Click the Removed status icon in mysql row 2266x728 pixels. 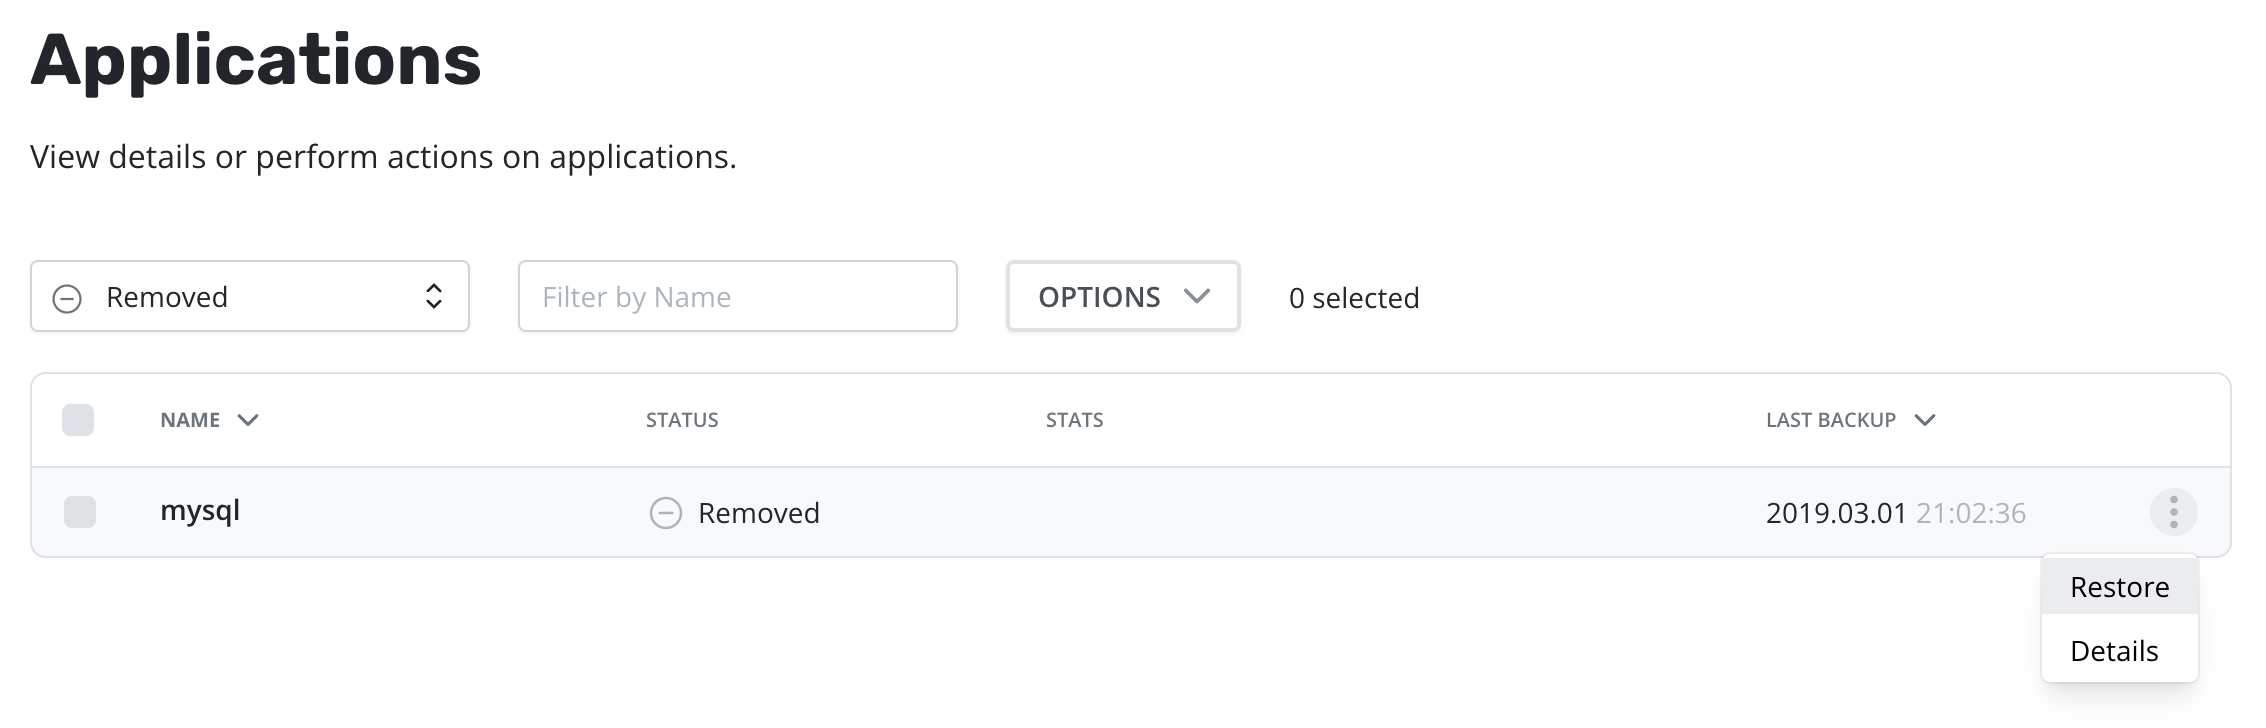point(666,513)
